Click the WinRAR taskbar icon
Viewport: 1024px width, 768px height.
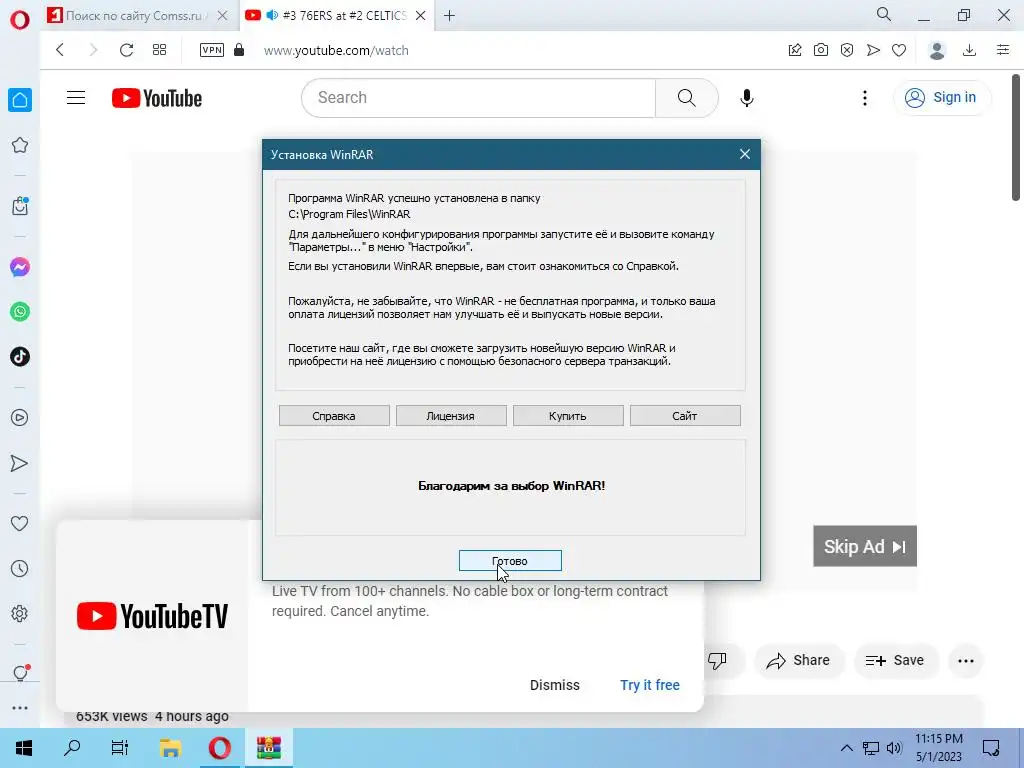pyautogui.click(x=268, y=748)
